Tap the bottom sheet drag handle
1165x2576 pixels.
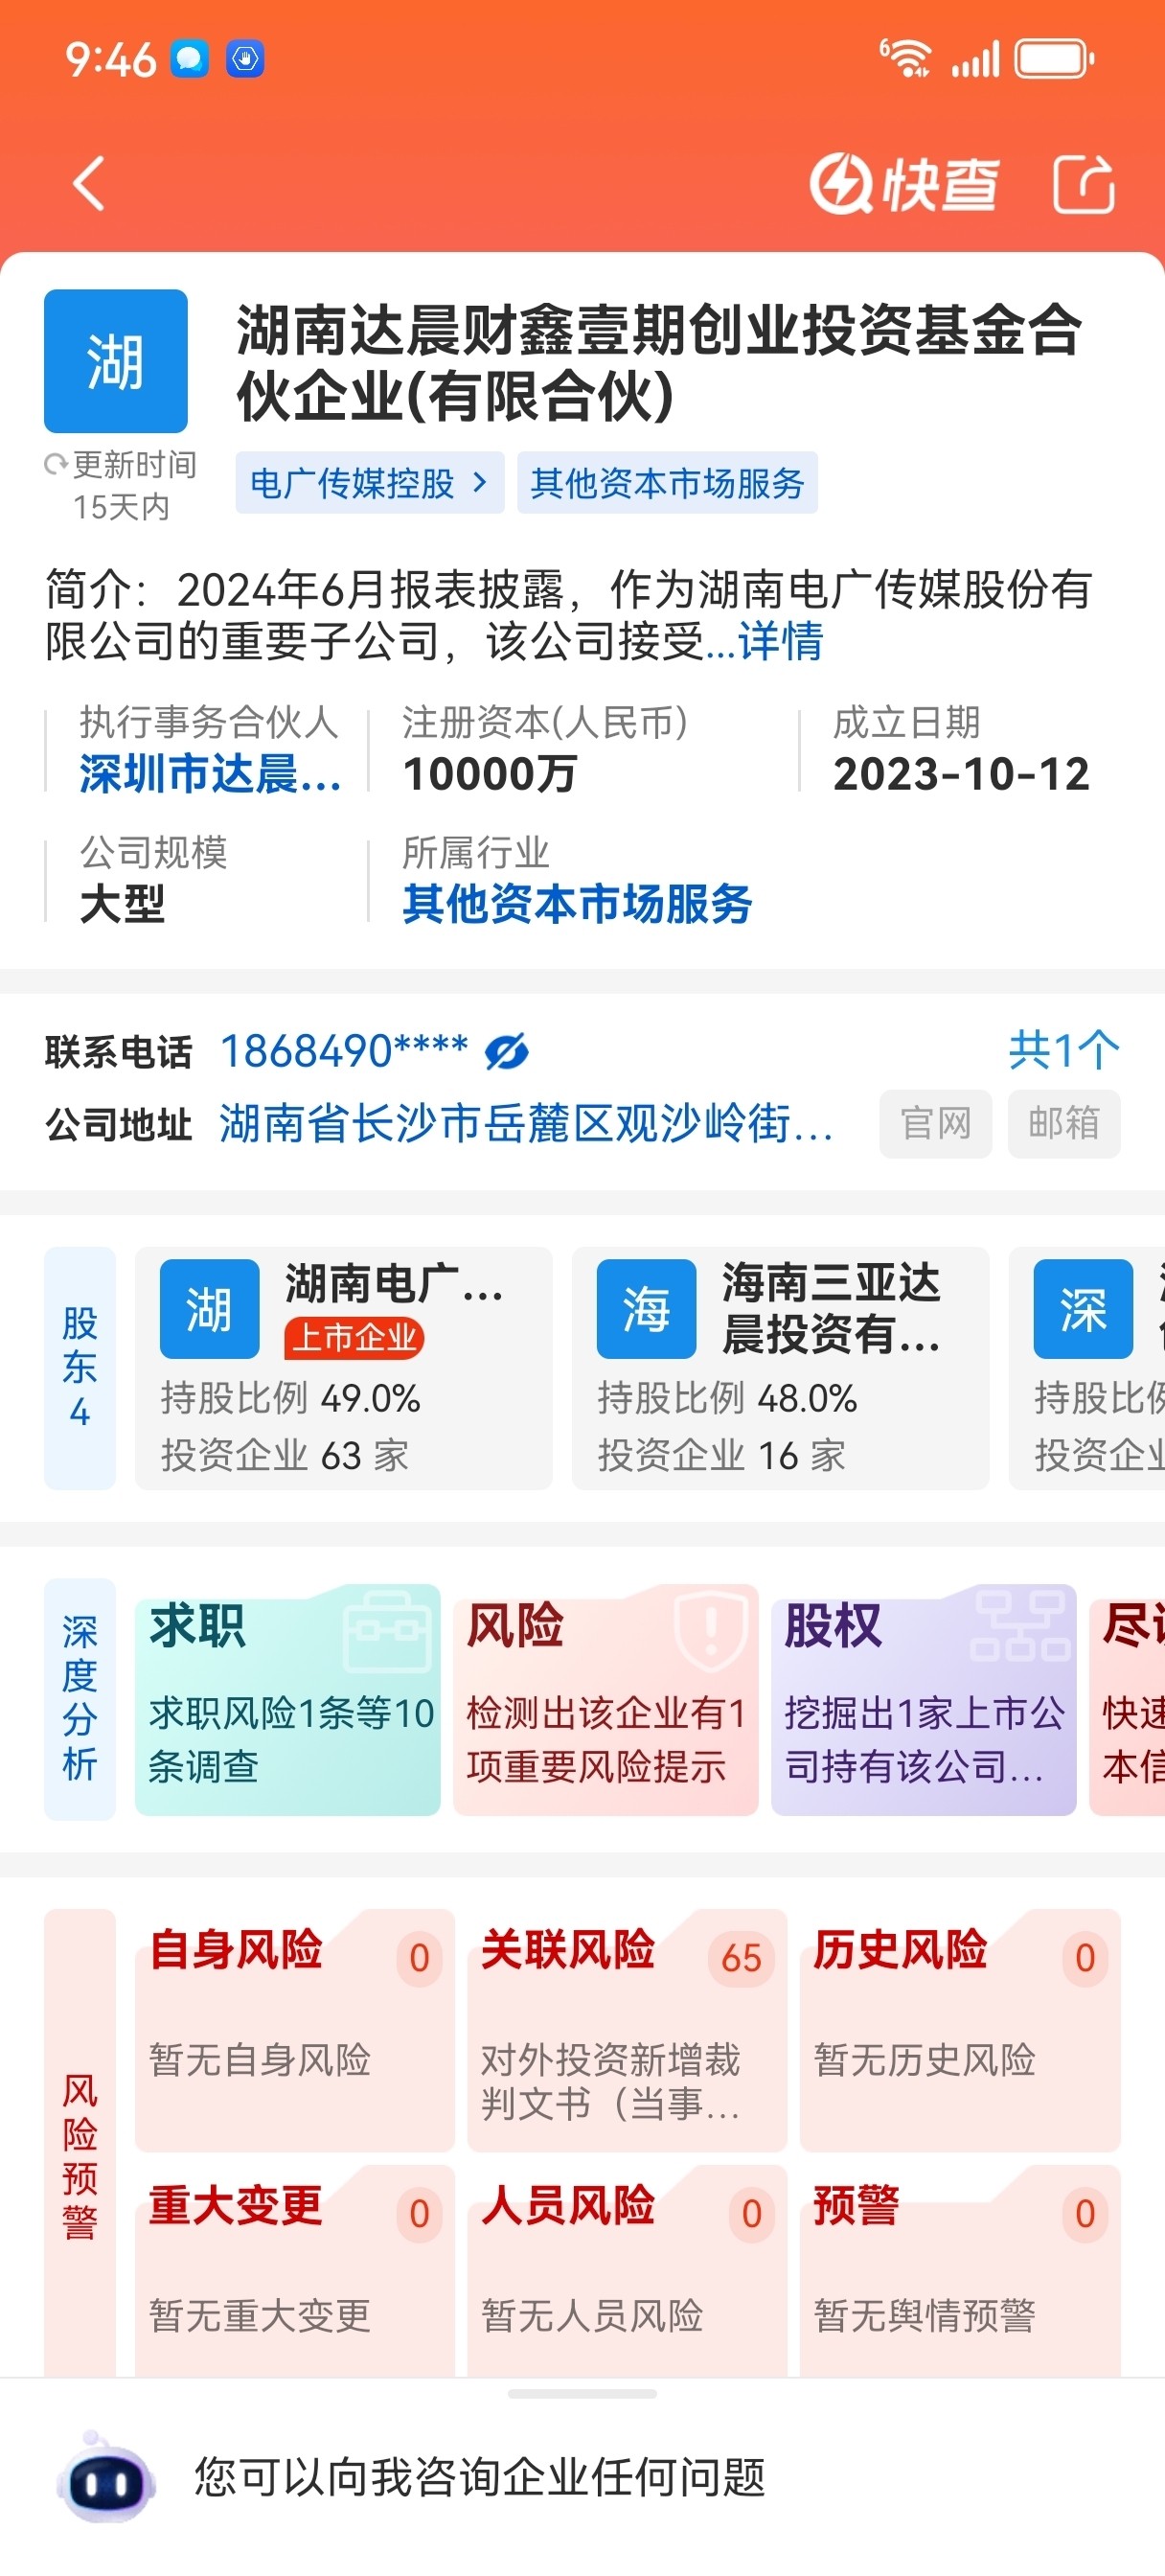(582, 2394)
